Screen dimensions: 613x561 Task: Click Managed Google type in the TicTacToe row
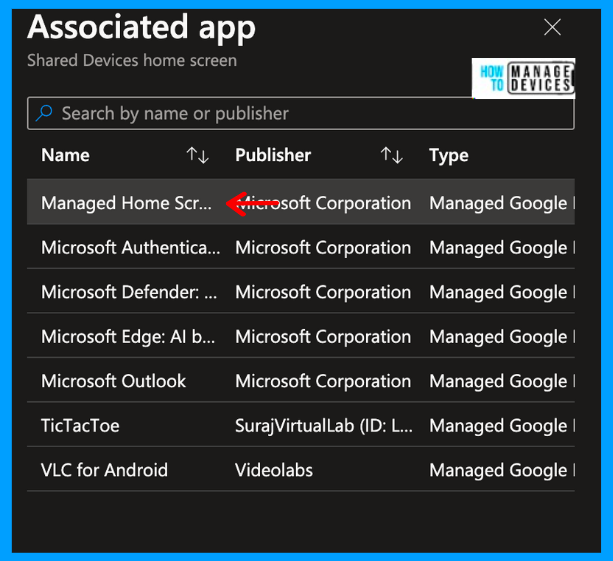(502, 426)
